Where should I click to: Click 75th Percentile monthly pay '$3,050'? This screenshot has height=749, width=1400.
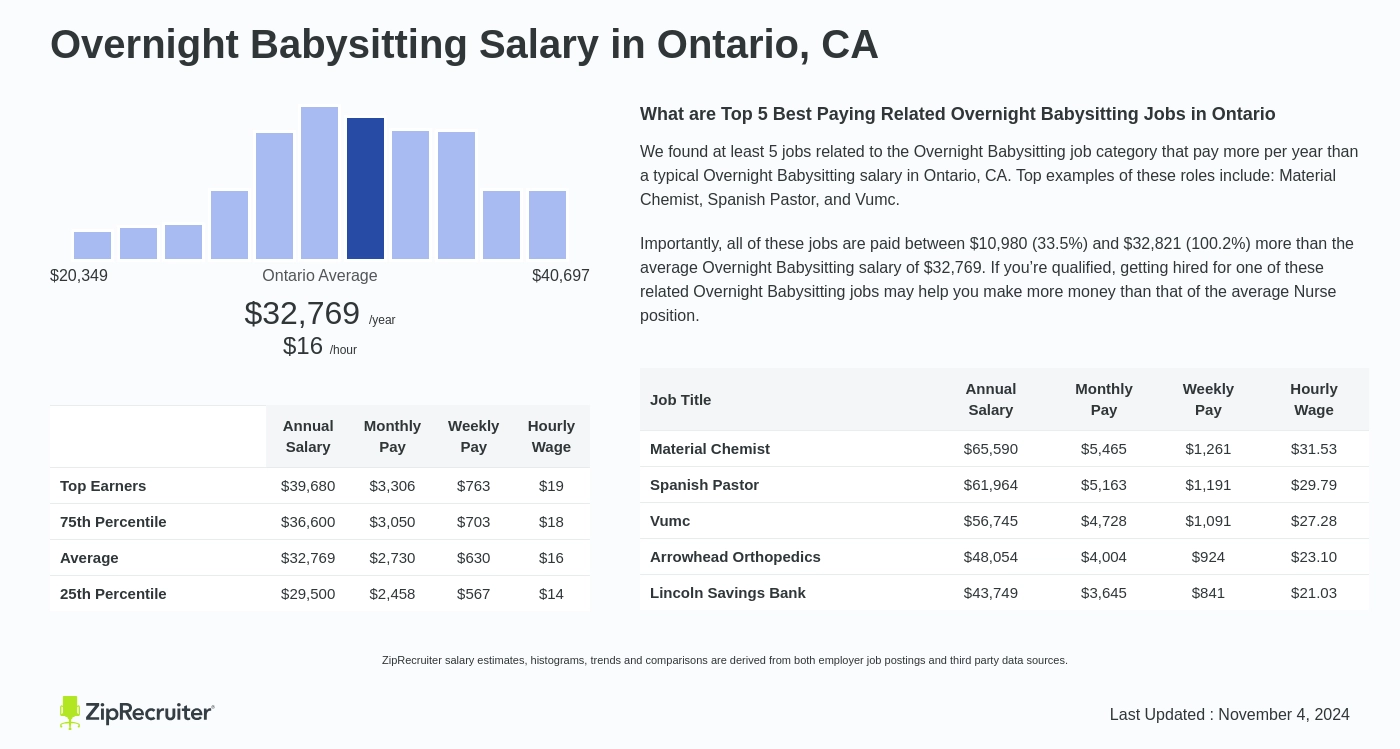coord(392,521)
